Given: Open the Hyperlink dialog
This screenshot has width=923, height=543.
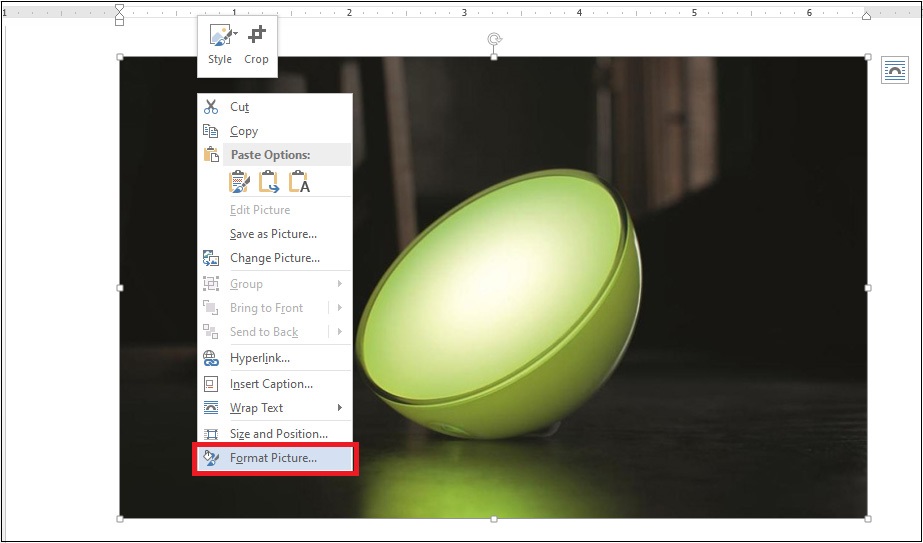Looking at the screenshot, I should [260, 358].
